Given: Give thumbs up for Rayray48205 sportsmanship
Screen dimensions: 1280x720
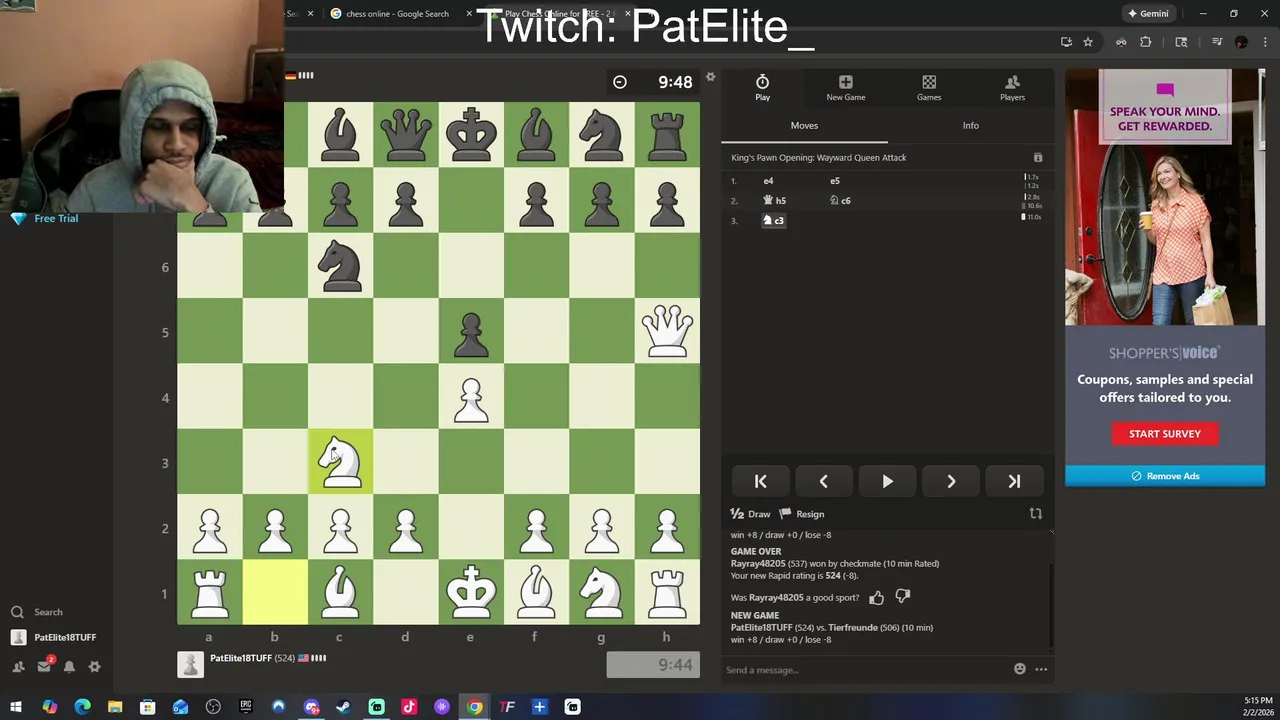Looking at the screenshot, I should click(x=877, y=598).
